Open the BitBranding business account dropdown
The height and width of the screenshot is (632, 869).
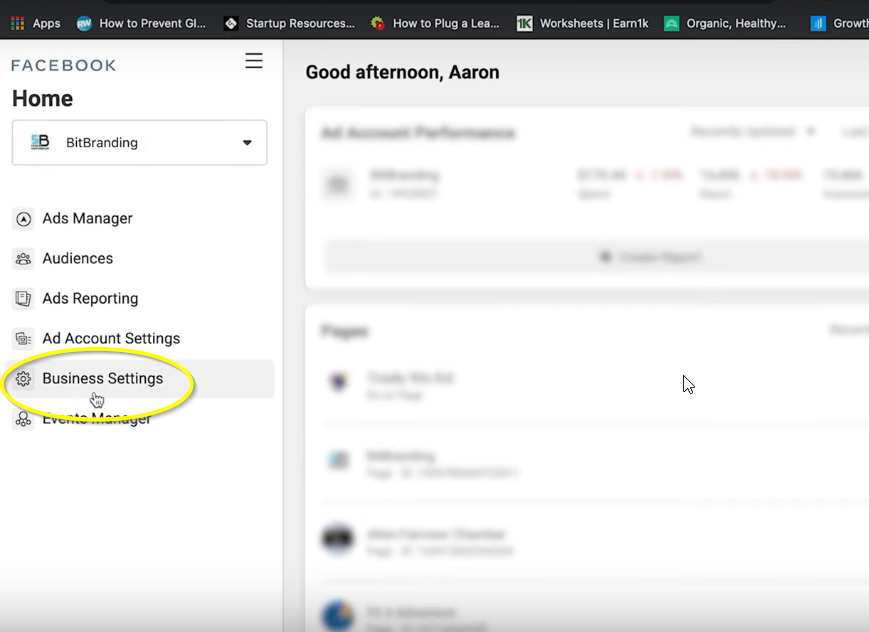(x=140, y=142)
